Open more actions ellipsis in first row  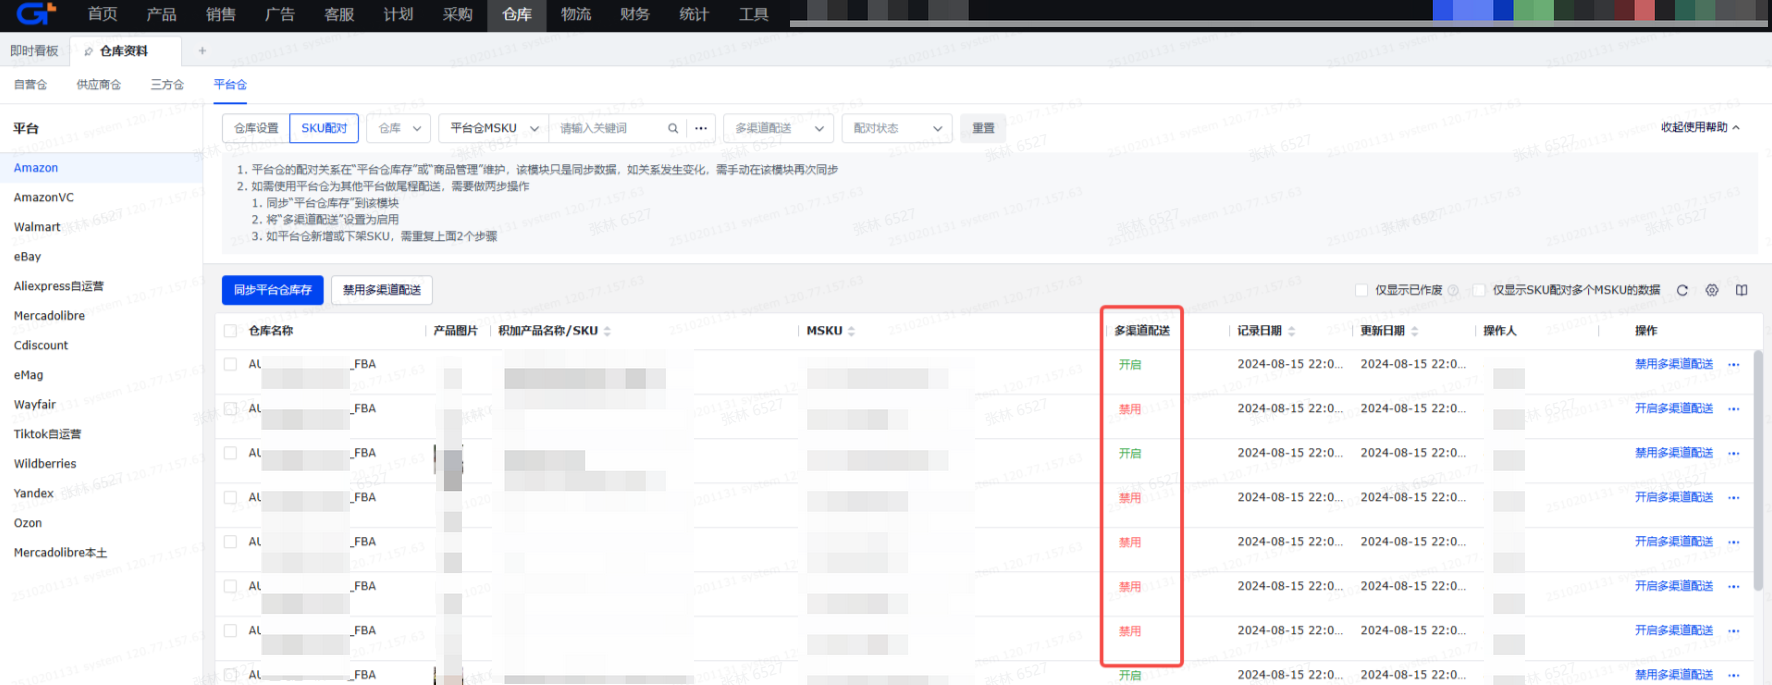[x=1734, y=365]
